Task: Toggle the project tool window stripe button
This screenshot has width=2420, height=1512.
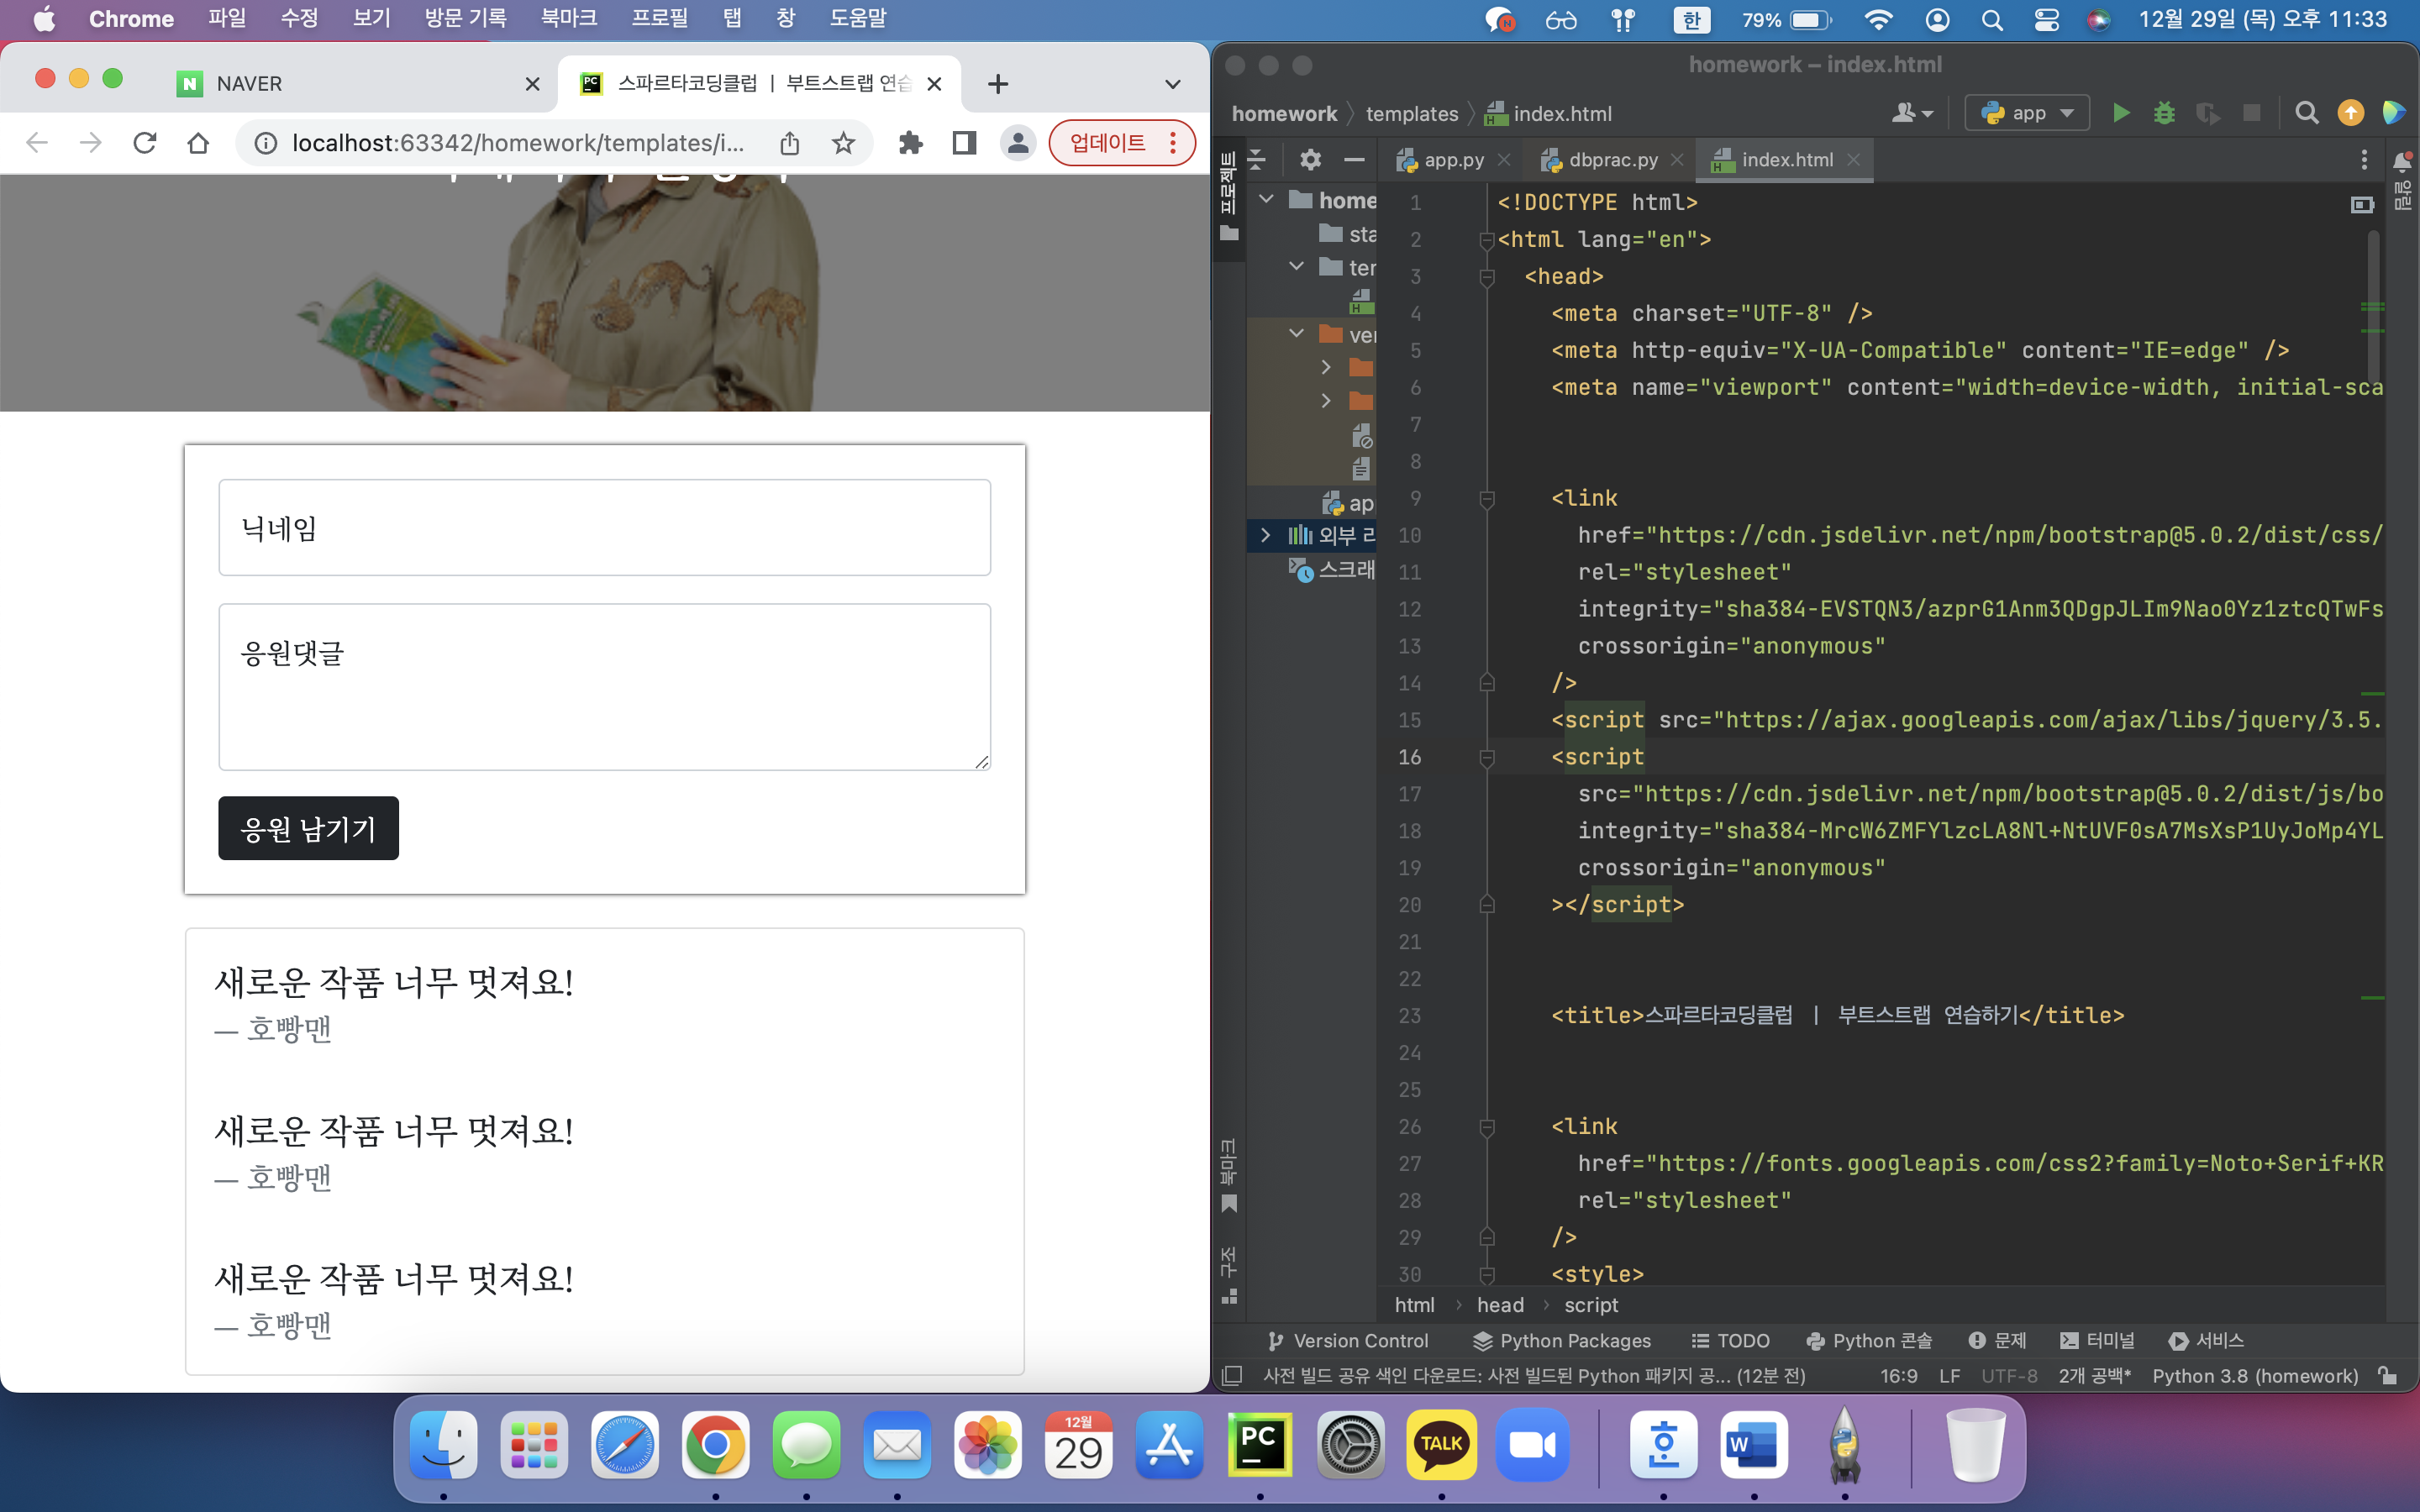Action: click(x=1229, y=196)
